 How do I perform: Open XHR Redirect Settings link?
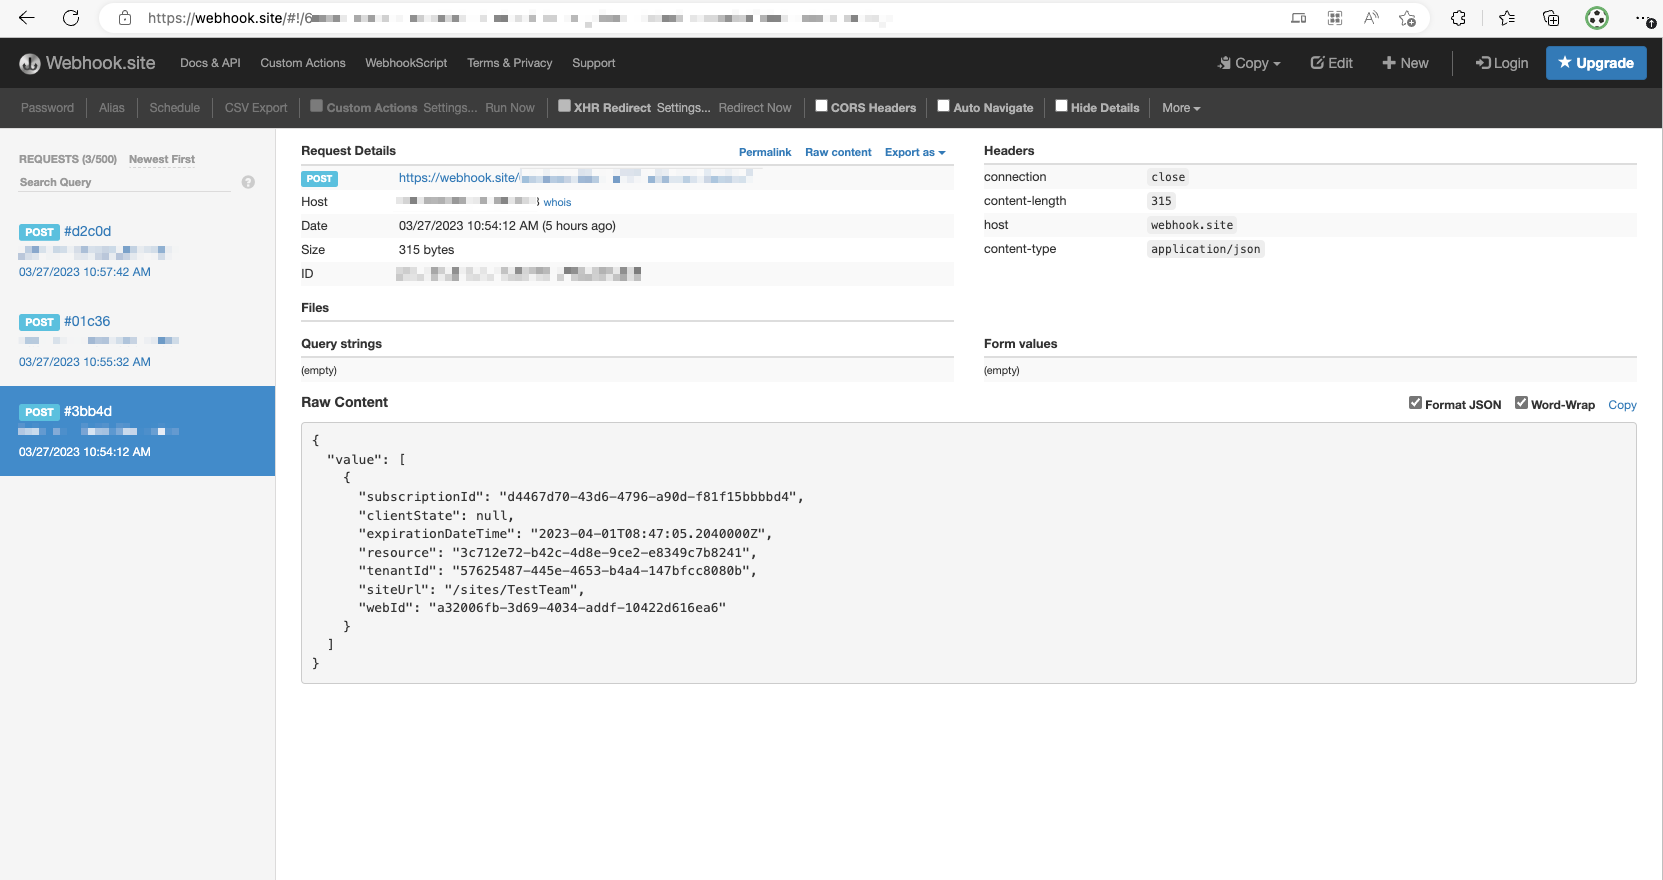point(683,108)
